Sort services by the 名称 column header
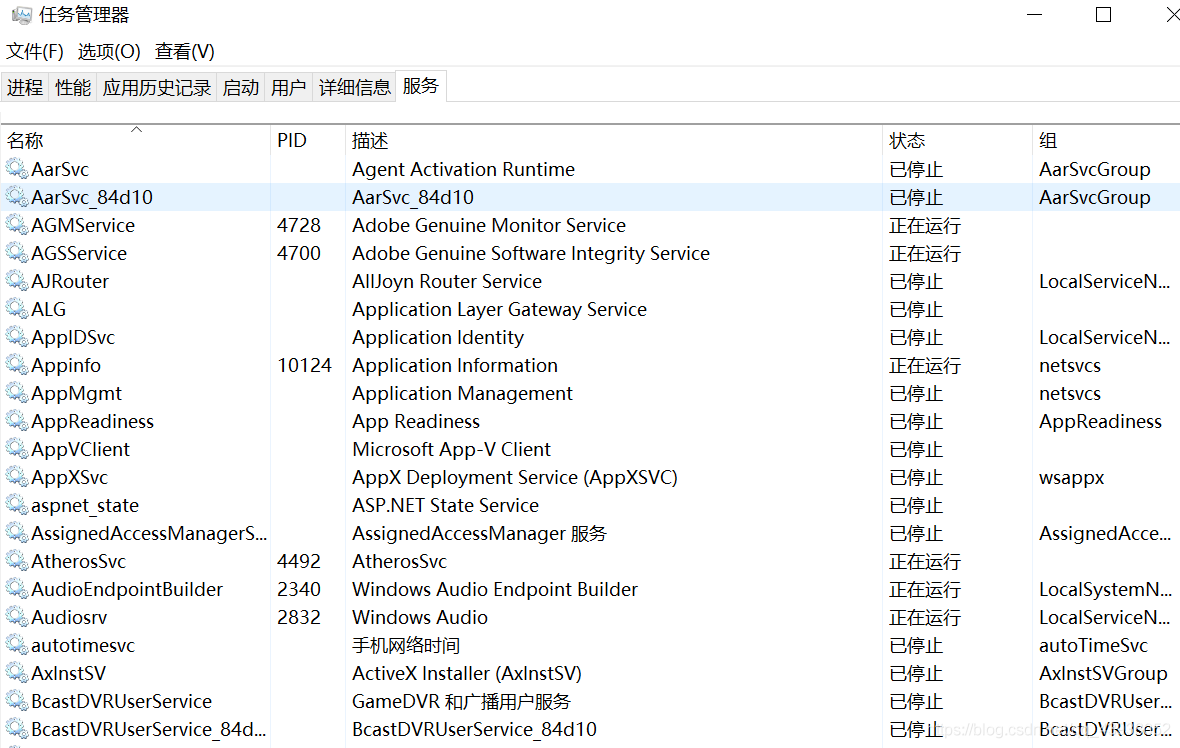Image resolution: width=1180 pixels, height=748 pixels. coord(135,140)
